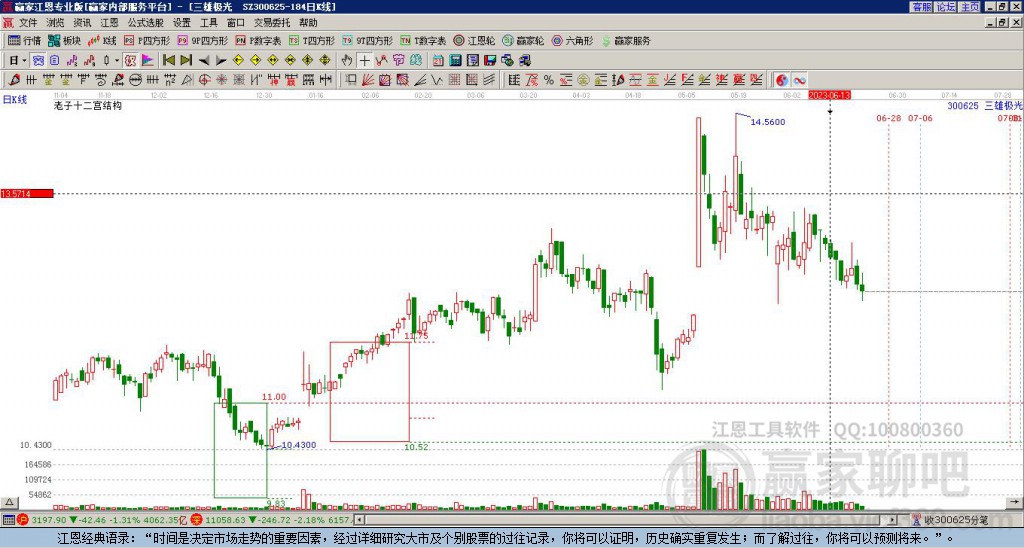Image resolution: width=1024 pixels, height=548 pixels.
Task: Click the 14.5600 high price label
Action: tap(767, 122)
